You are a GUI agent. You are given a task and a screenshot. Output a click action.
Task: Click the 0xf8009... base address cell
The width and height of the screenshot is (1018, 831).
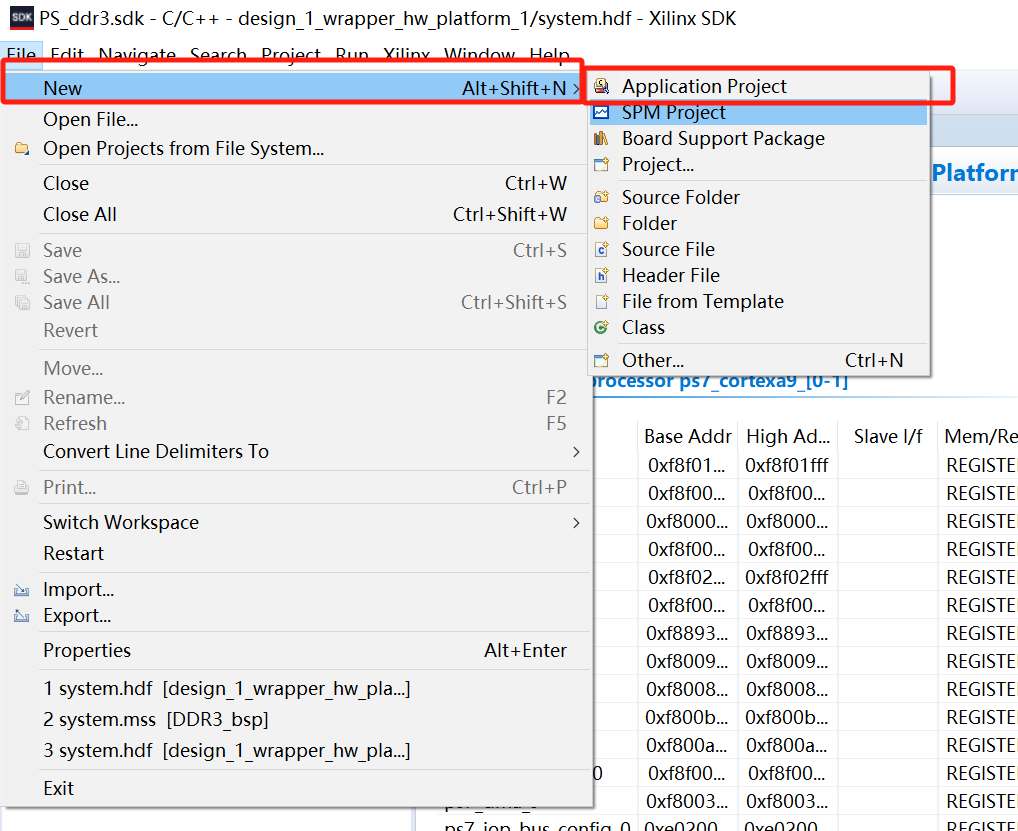(x=687, y=661)
